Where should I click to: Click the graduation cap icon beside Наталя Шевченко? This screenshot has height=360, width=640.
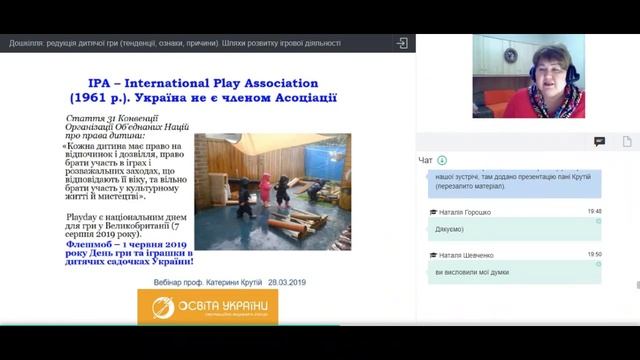click(x=433, y=255)
